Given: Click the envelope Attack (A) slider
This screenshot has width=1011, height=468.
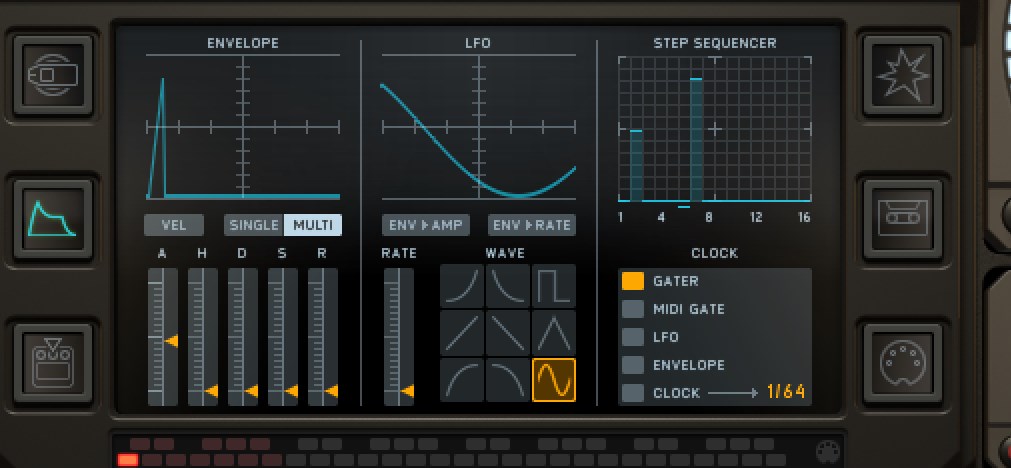Looking at the screenshot, I should point(162,337).
